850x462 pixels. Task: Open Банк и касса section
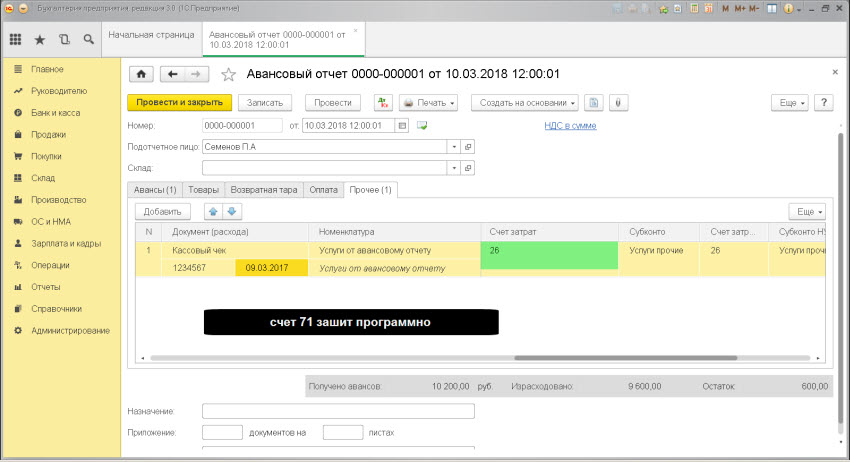point(55,113)
